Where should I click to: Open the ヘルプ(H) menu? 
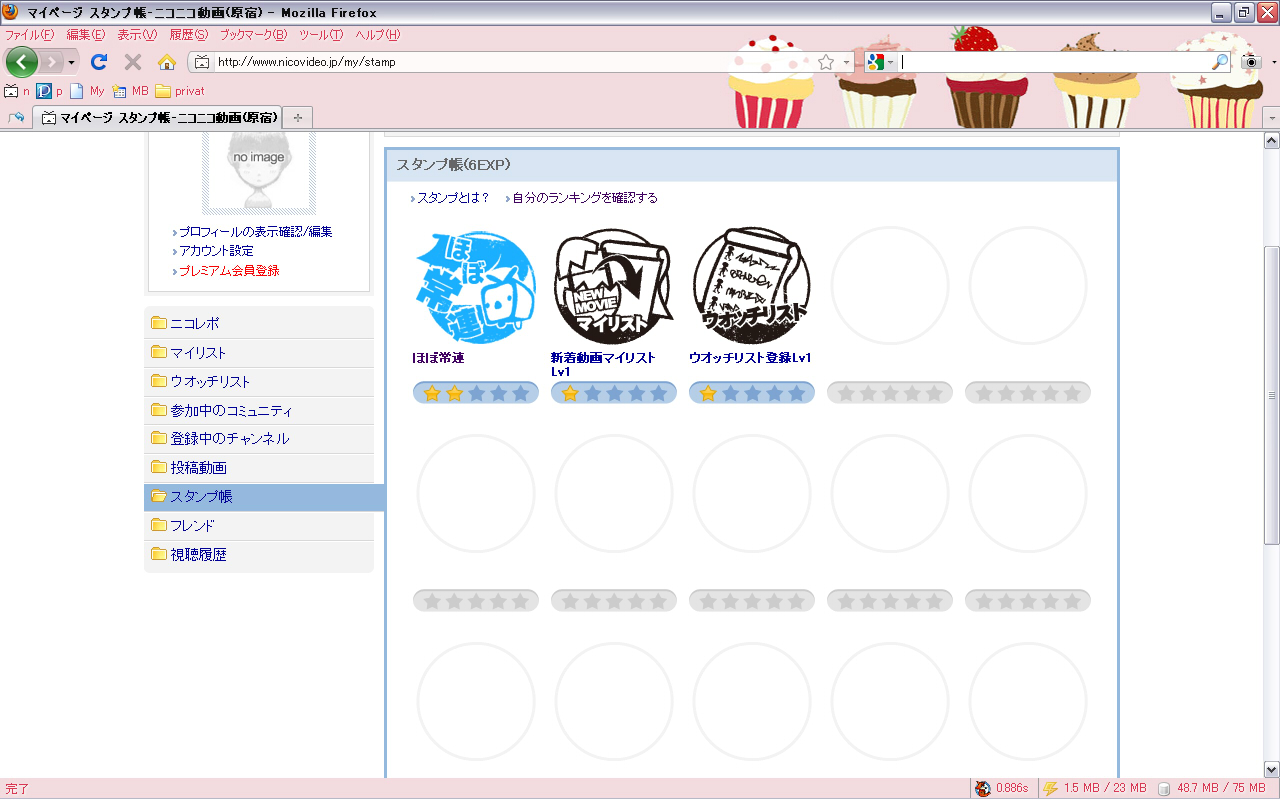(x=378, y=35)
